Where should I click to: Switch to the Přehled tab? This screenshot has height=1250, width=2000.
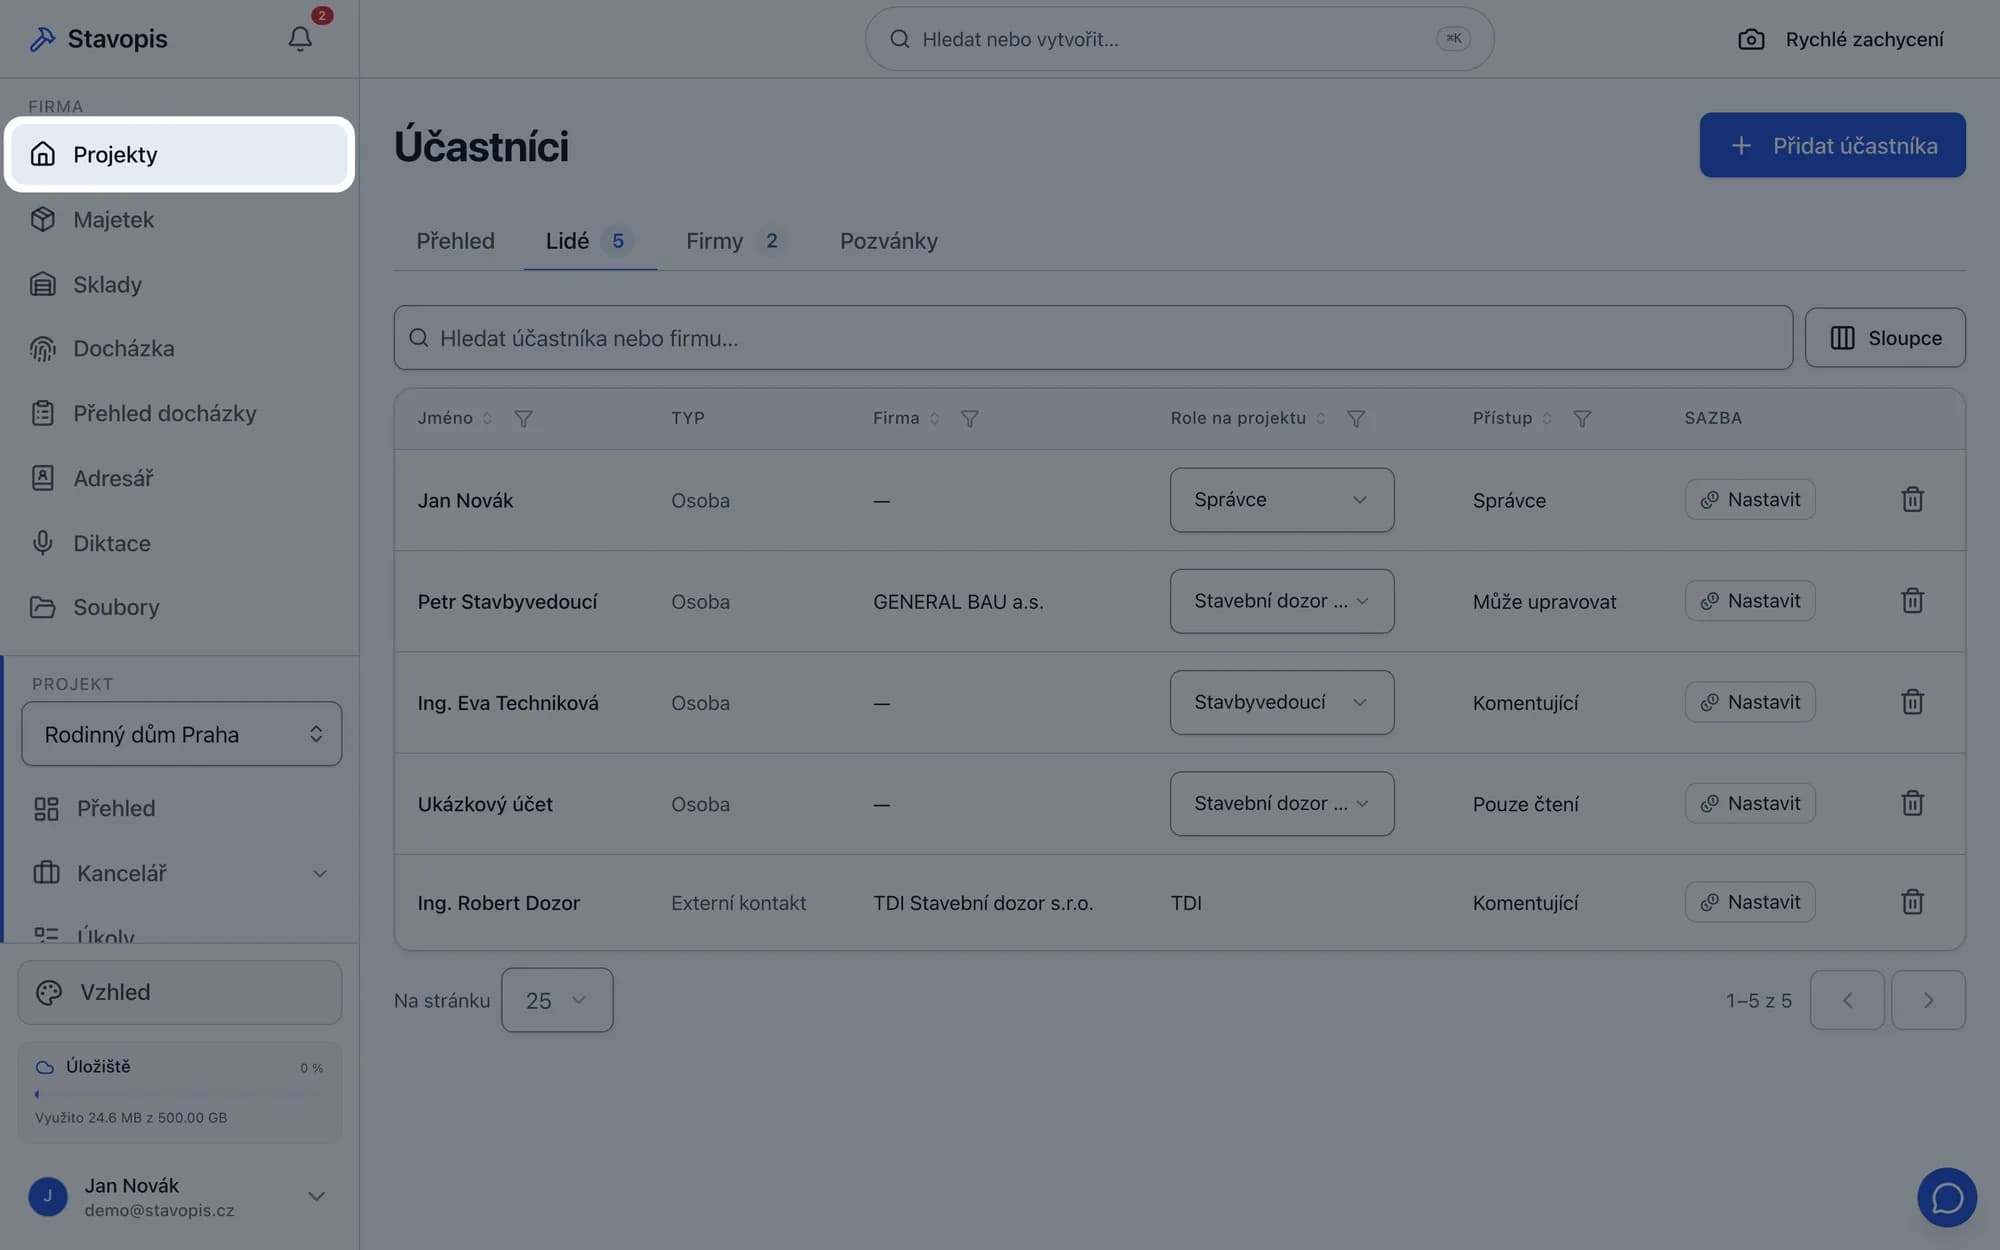click(455, 241)
